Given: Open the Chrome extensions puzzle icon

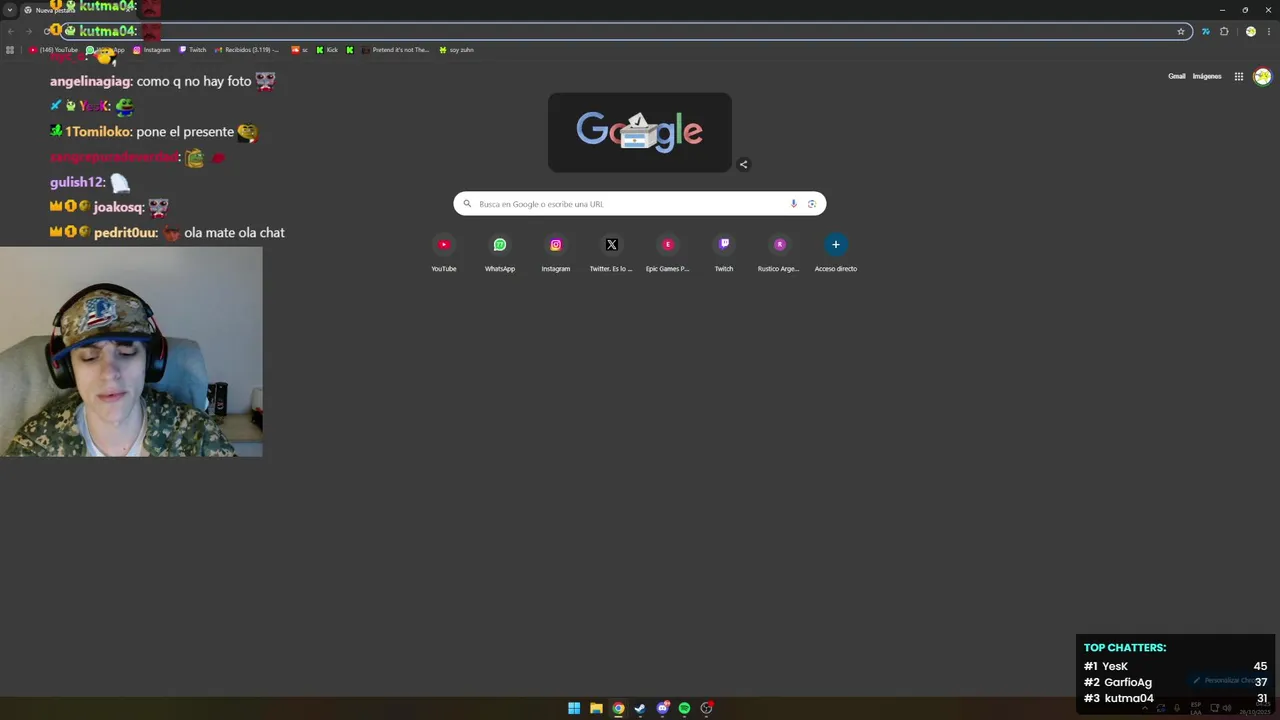Looking at the screenshot, I should click(1224, 31).
